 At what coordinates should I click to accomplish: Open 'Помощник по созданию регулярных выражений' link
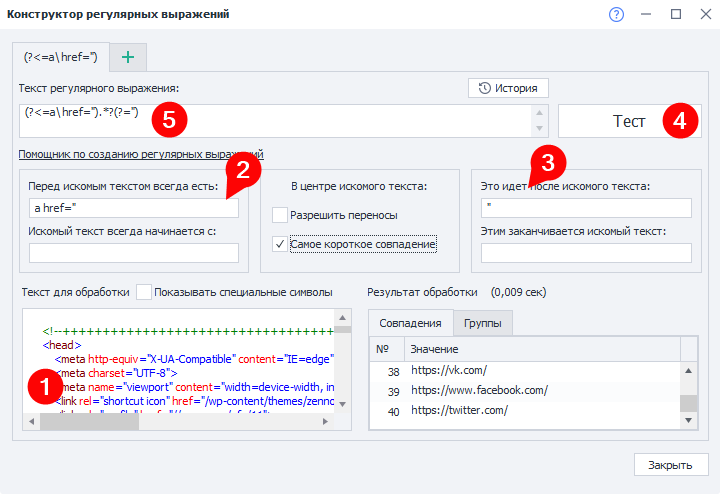(x=140, y=154)
